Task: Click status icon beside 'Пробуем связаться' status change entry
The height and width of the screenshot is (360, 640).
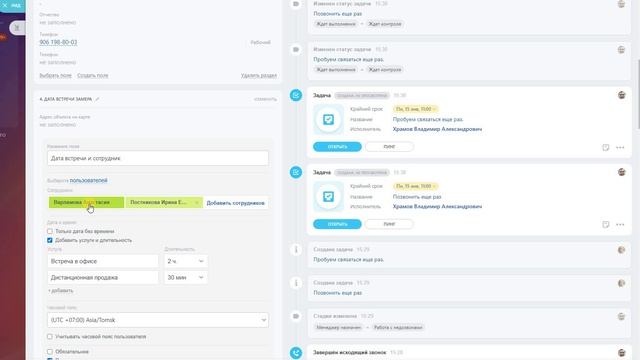Action: tap(296, 50)
